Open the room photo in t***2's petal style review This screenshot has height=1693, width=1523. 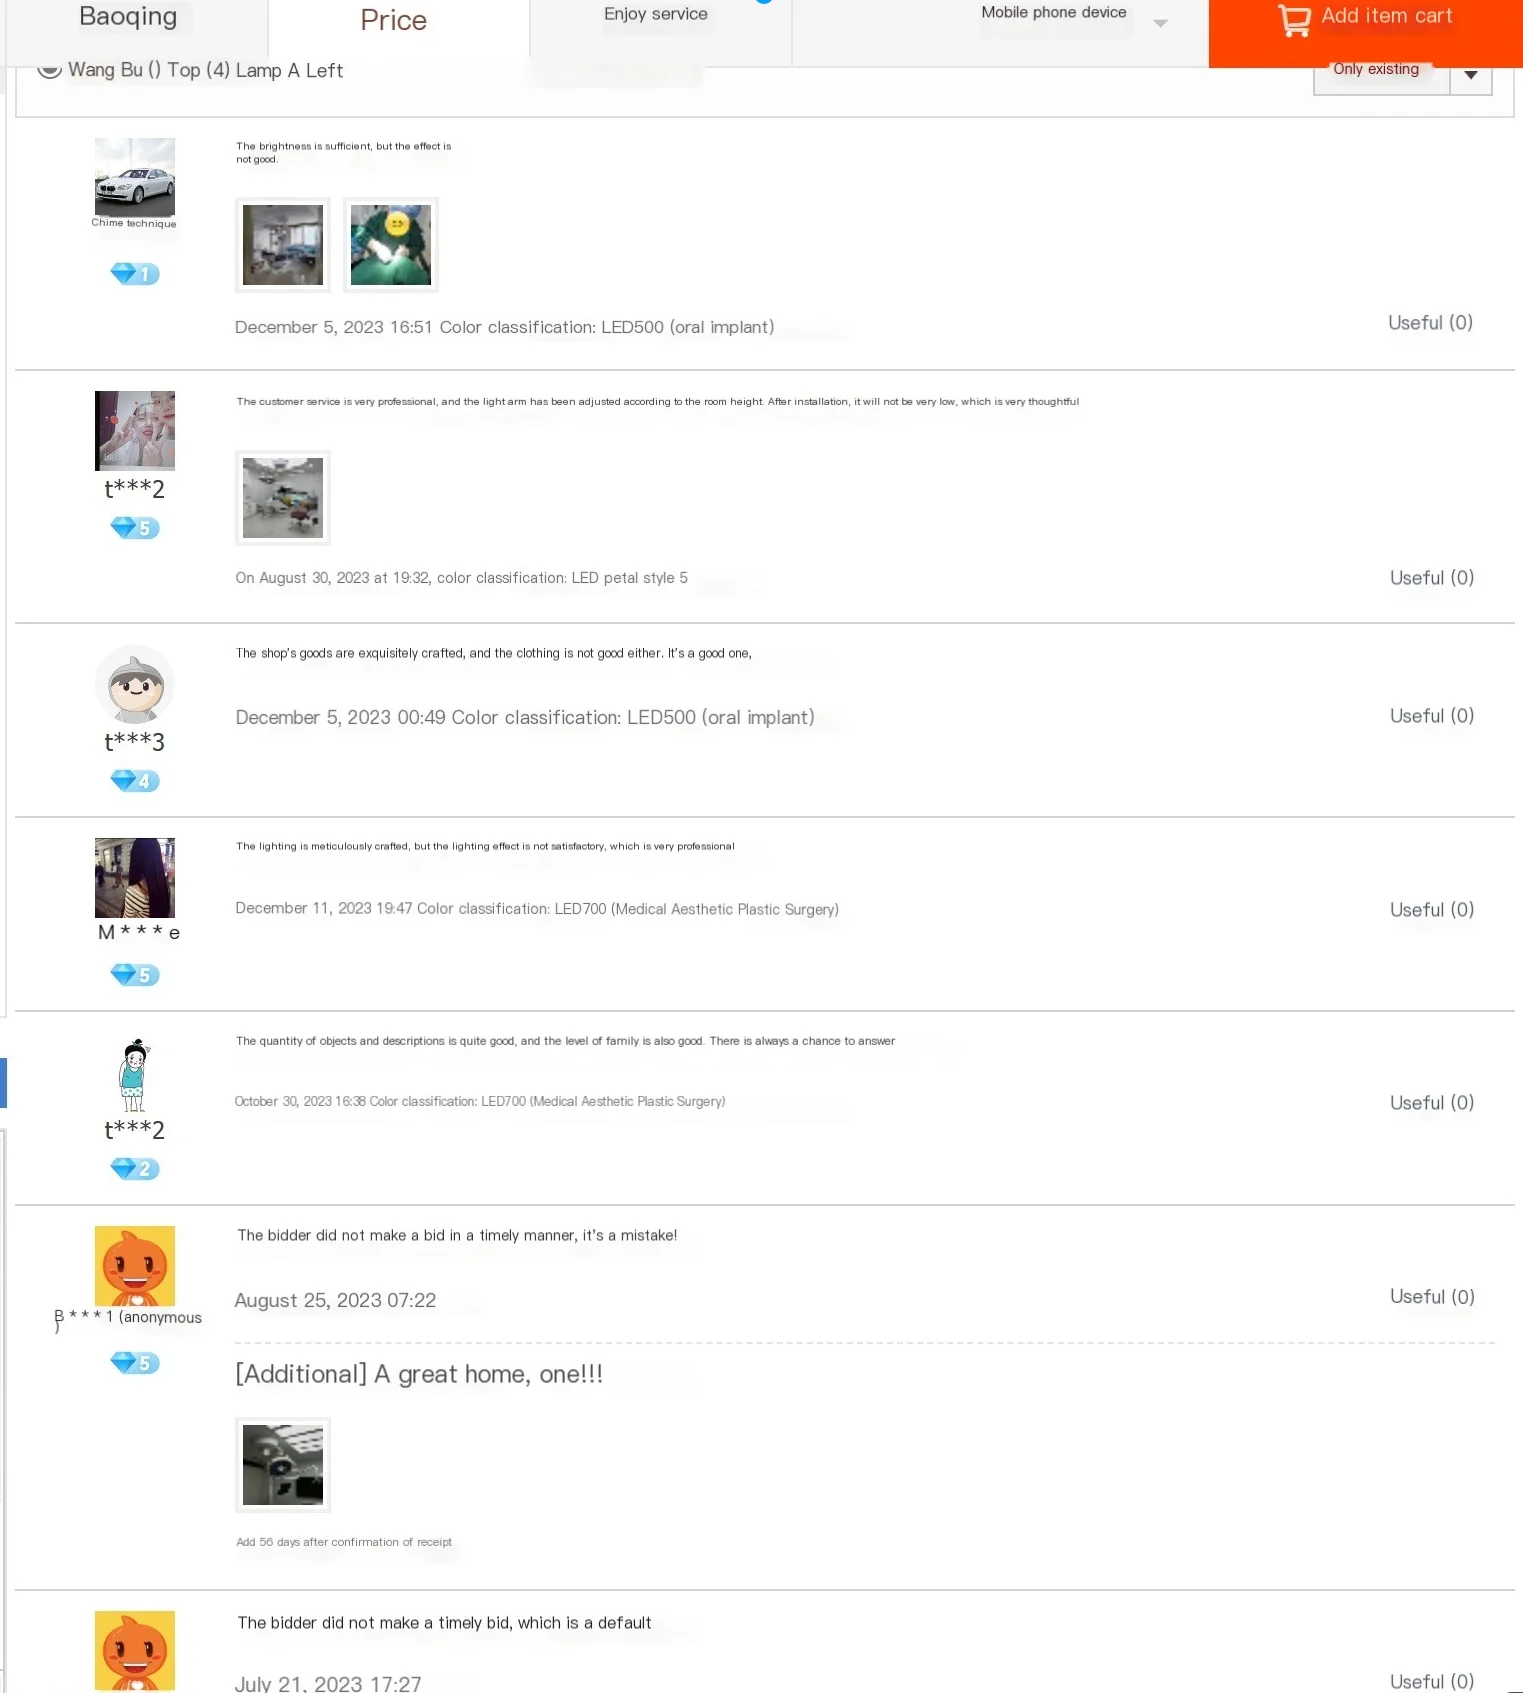(283, 498)
